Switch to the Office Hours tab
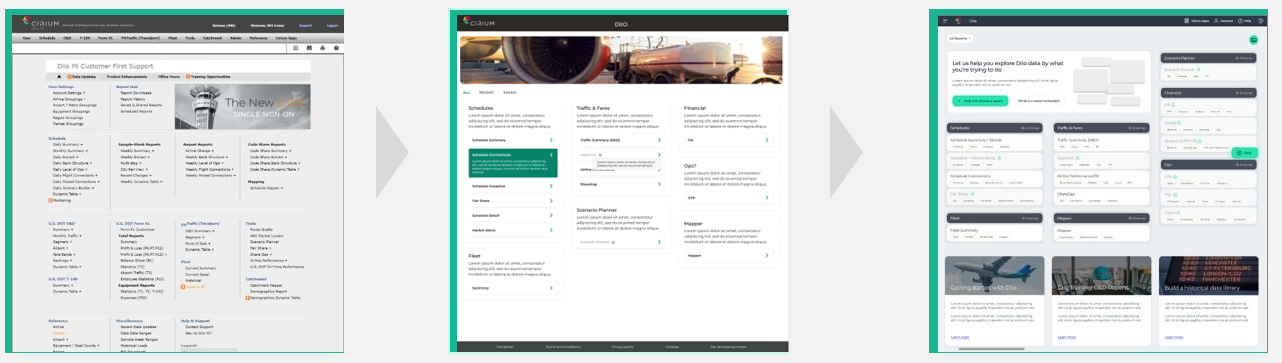This screenshot has height=363, width=1282. (x=168, y=76)
